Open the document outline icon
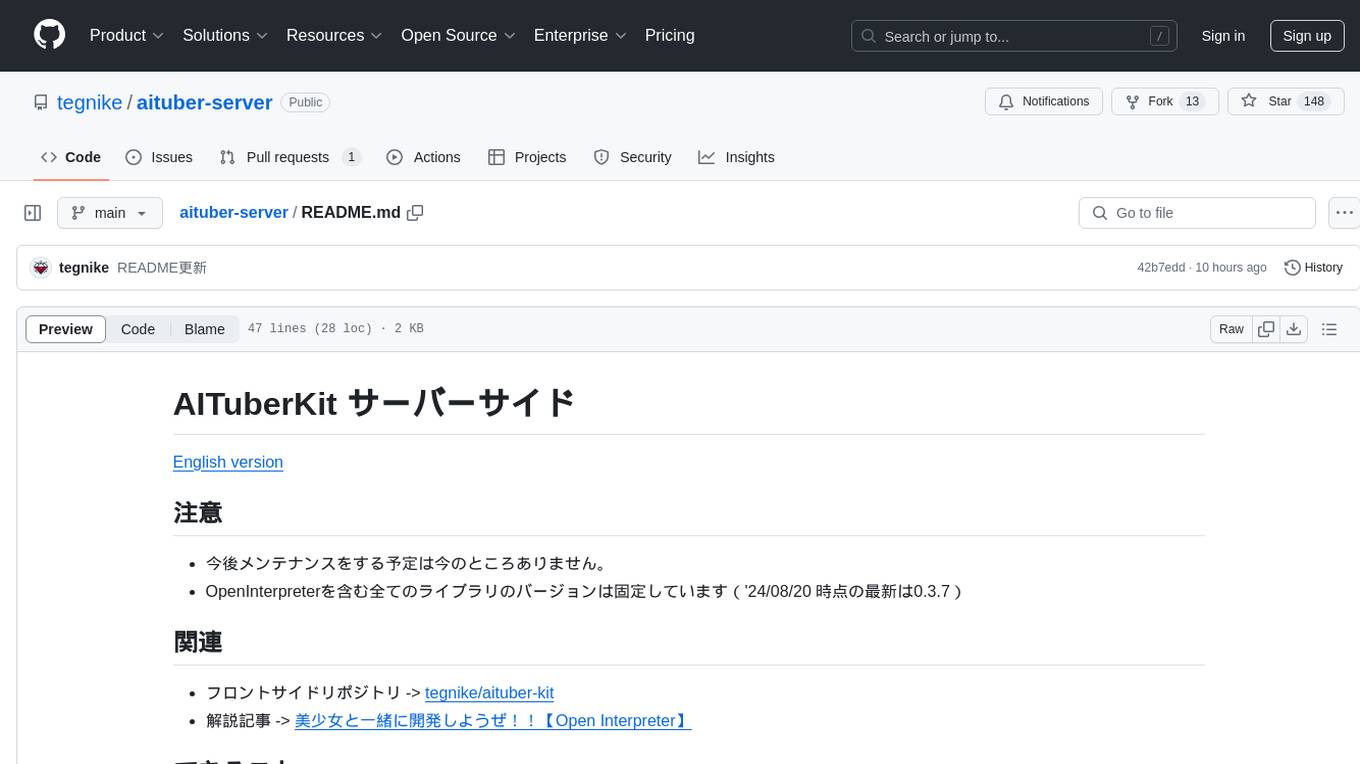Screen dimensions: 1360x764 tap(1329, 329)
